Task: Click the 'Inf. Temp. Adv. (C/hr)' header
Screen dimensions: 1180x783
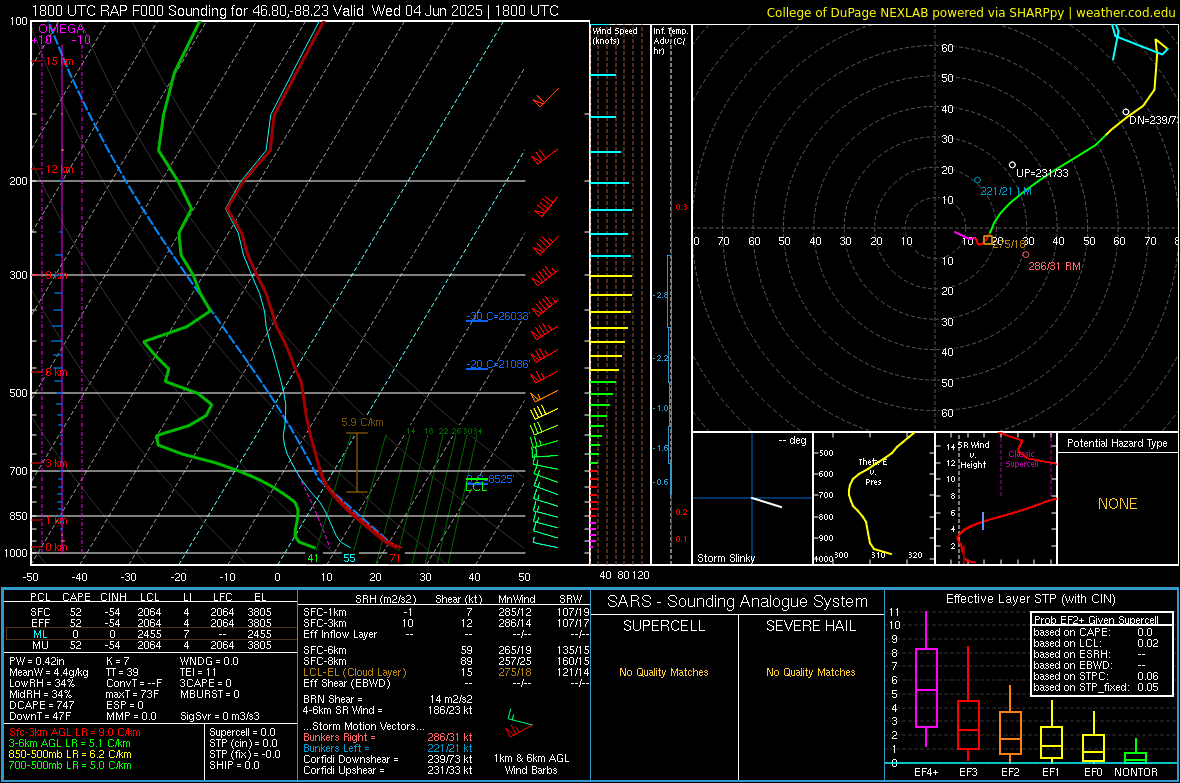Action: point(671,41)
